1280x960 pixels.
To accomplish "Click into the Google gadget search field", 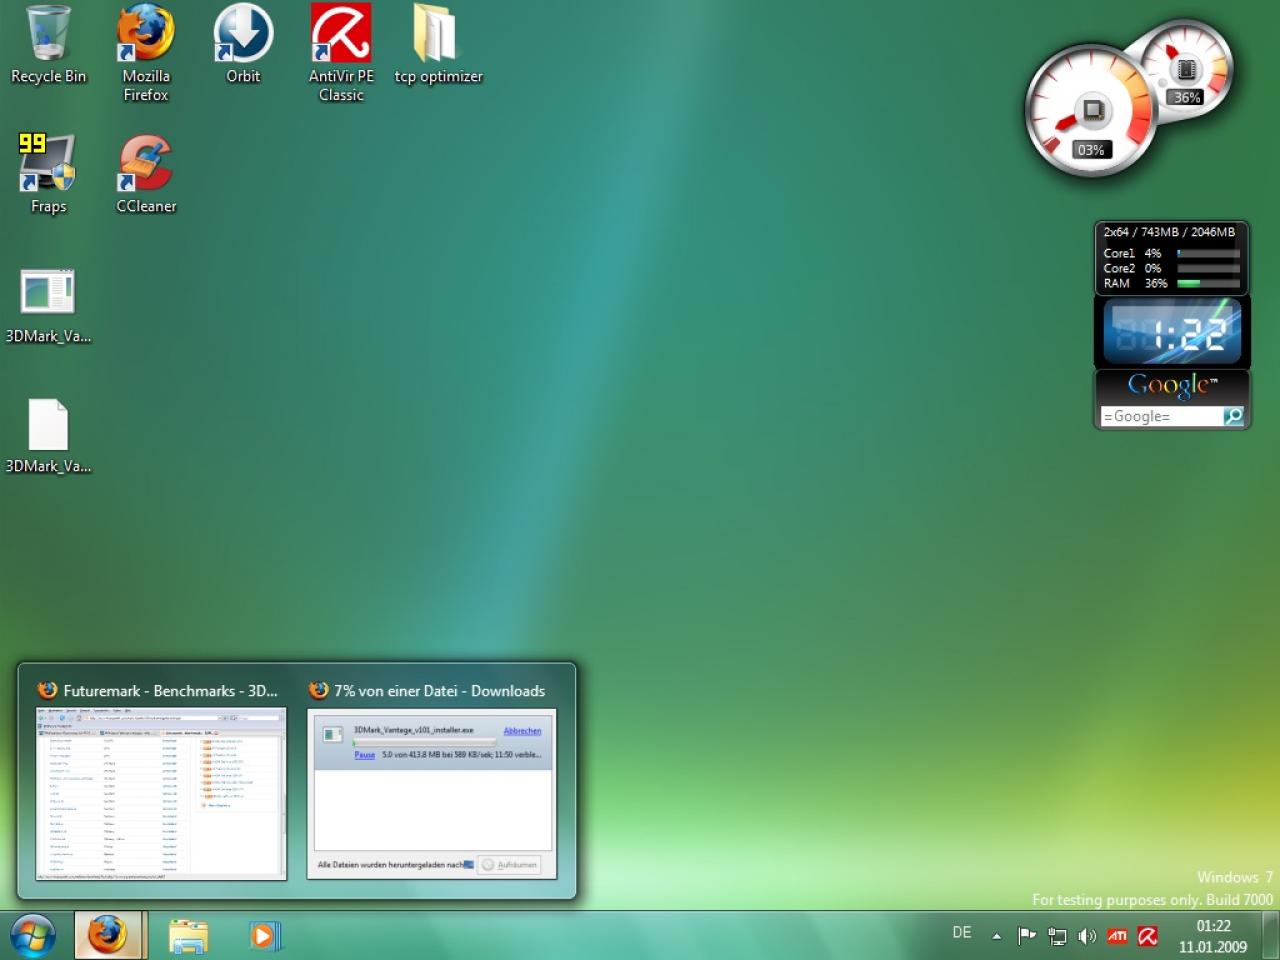I will pyautogui.click(x=1161, y=416).
